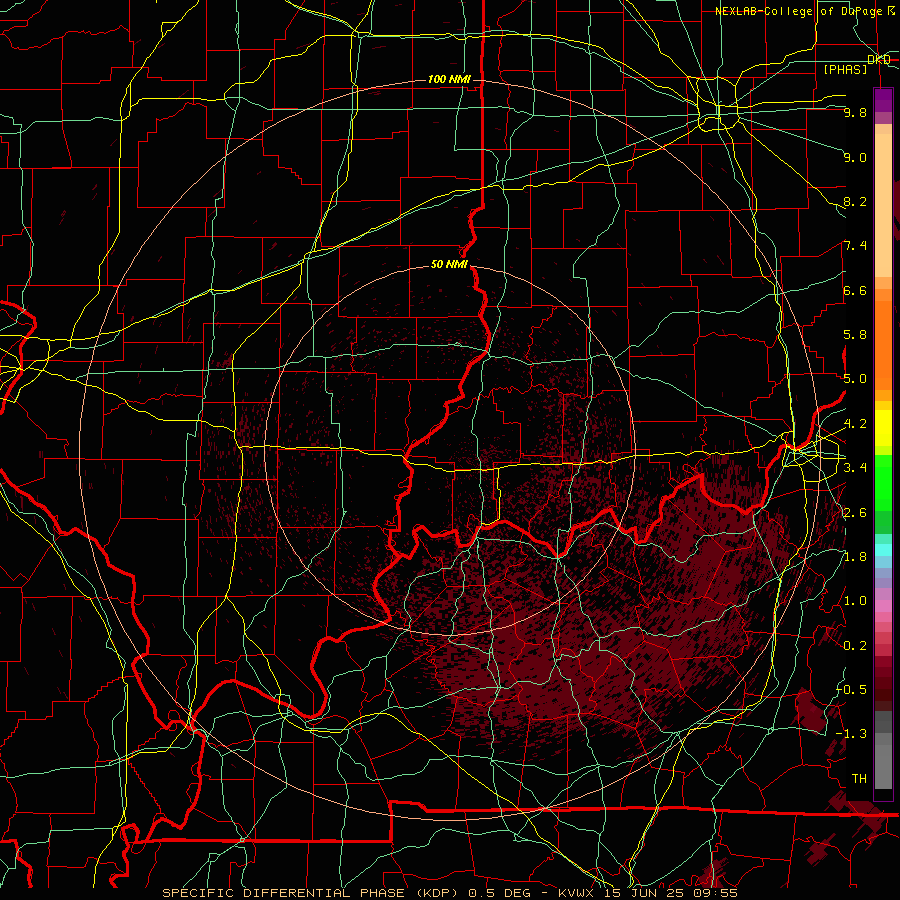Image resolution: width=900 pixels, height=900 pixels.
Task: Pick the bright green swatch in the legend
Action: [883, 482]
